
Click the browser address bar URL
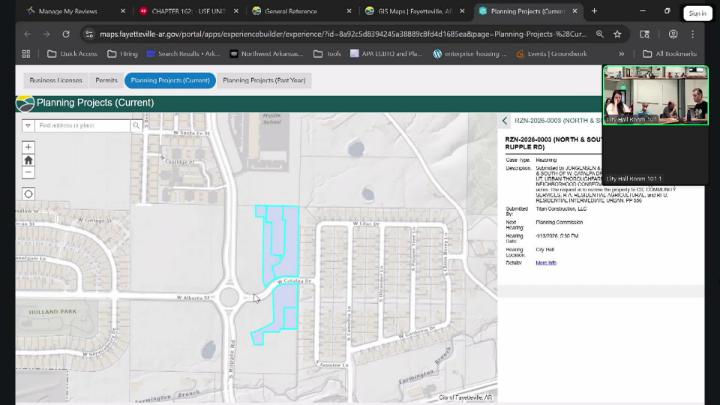pos(343,34)
